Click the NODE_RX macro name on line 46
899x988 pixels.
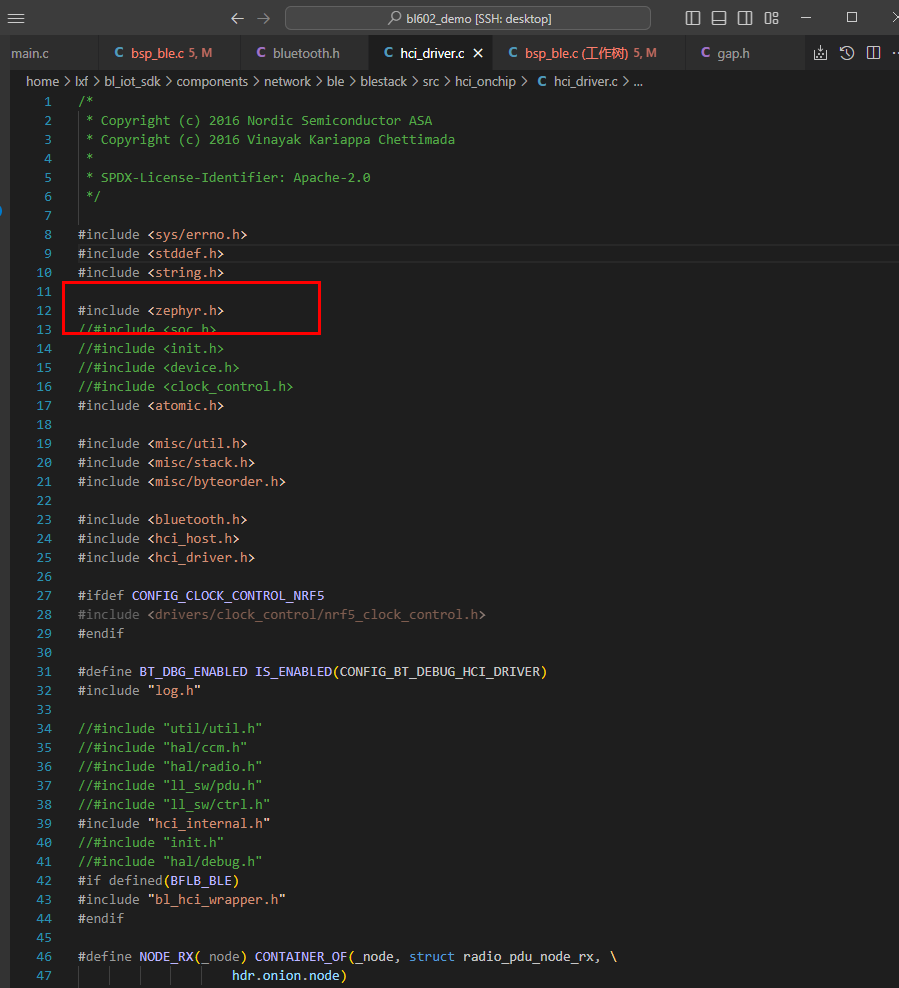coord(166,956)
